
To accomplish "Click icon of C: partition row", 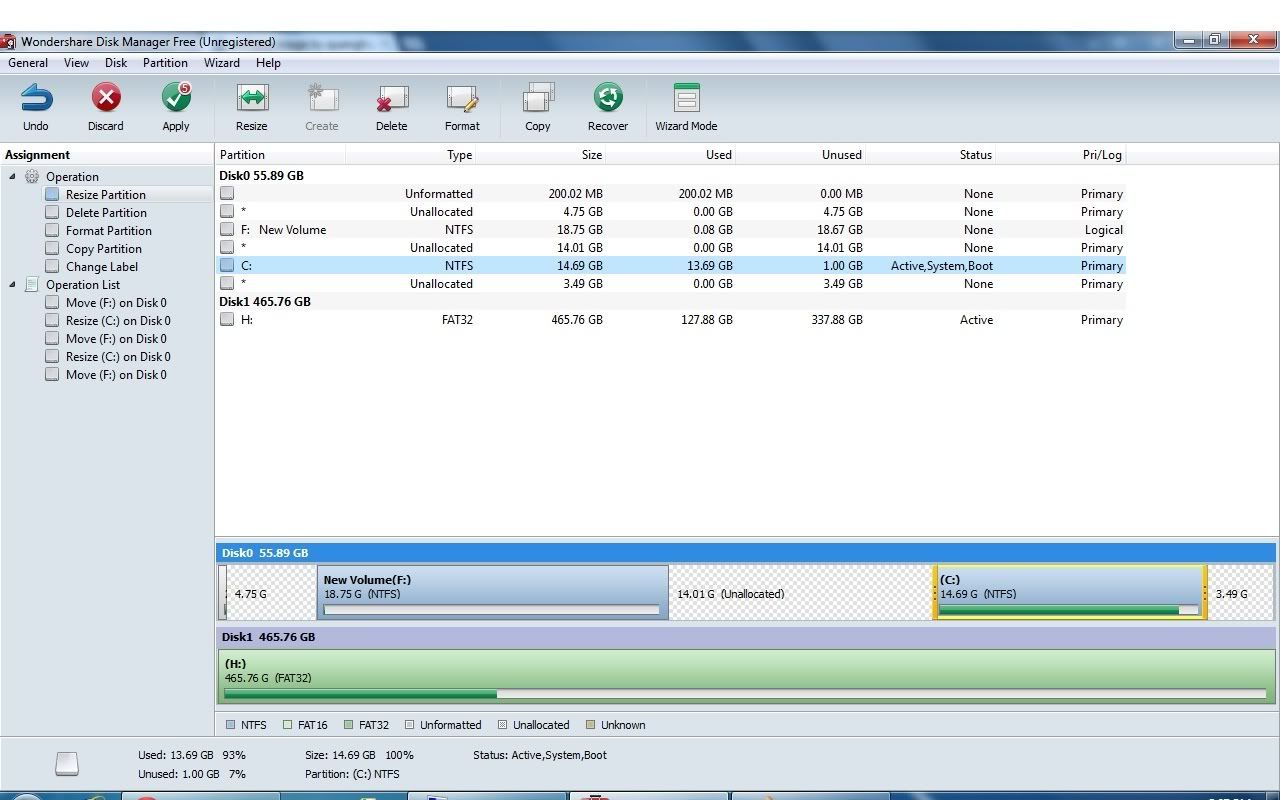I will pos(227,265).
